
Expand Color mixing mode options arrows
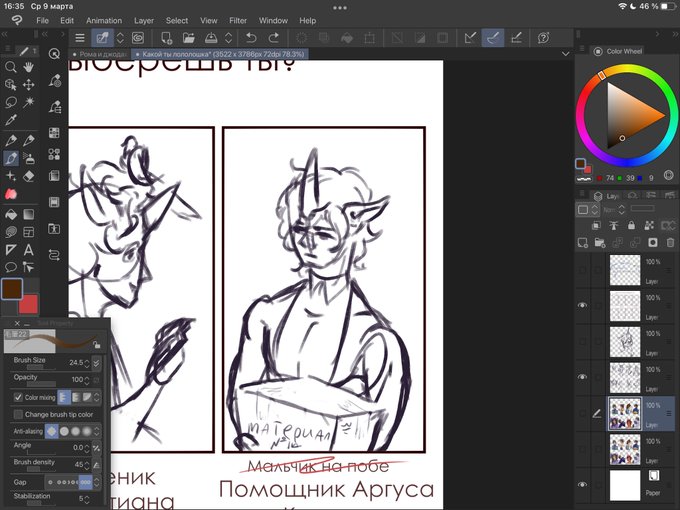(97, 397)
